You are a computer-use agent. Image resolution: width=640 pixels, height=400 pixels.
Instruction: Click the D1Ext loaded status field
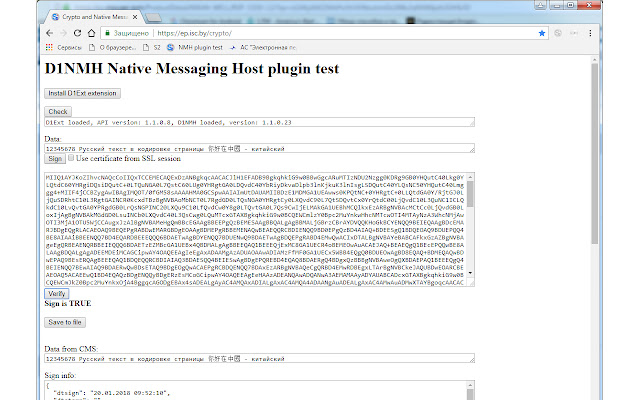click(259, 122)
